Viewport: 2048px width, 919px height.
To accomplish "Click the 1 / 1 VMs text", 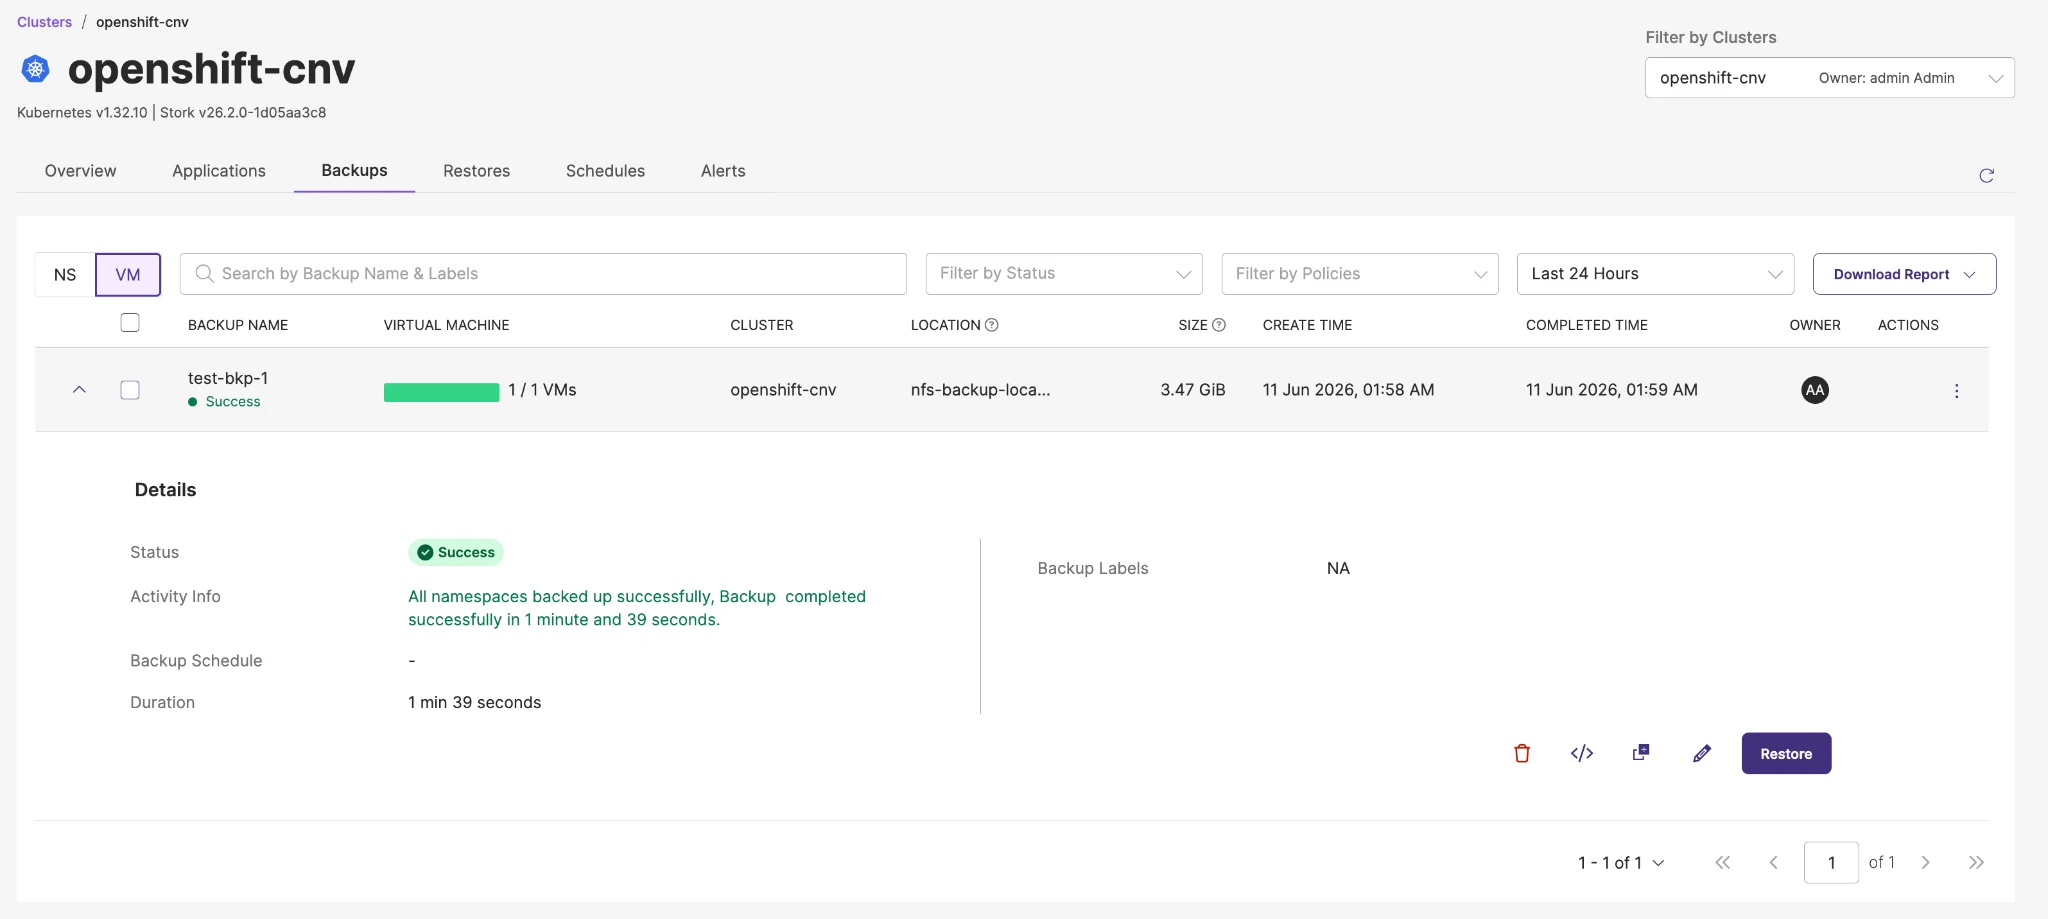I will (x=542, y=390).
